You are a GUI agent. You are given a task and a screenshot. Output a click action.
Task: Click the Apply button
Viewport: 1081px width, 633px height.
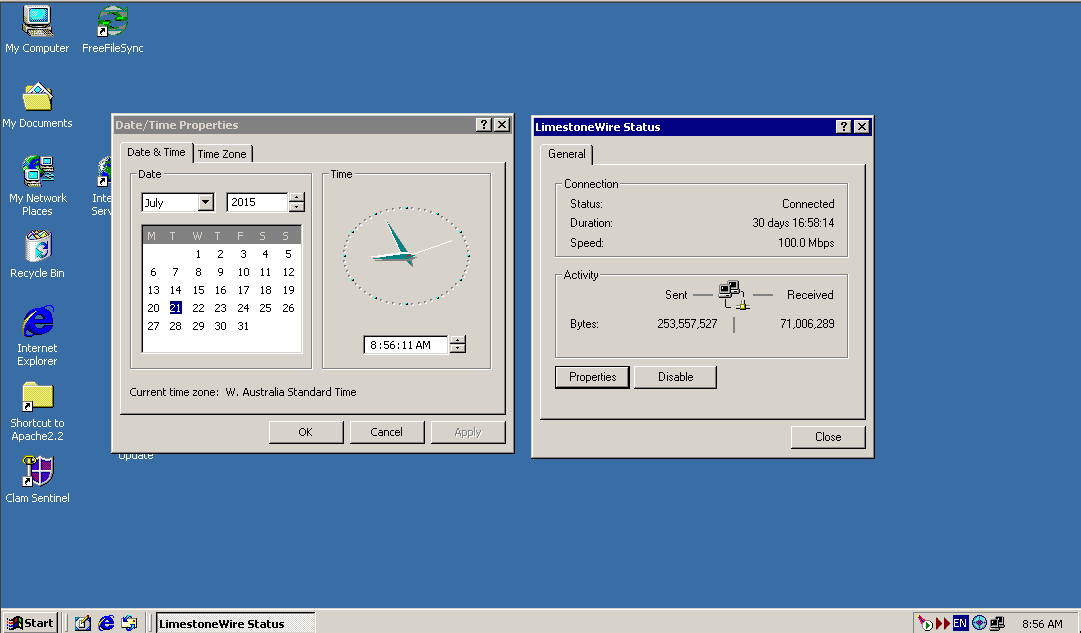point(467,432)
